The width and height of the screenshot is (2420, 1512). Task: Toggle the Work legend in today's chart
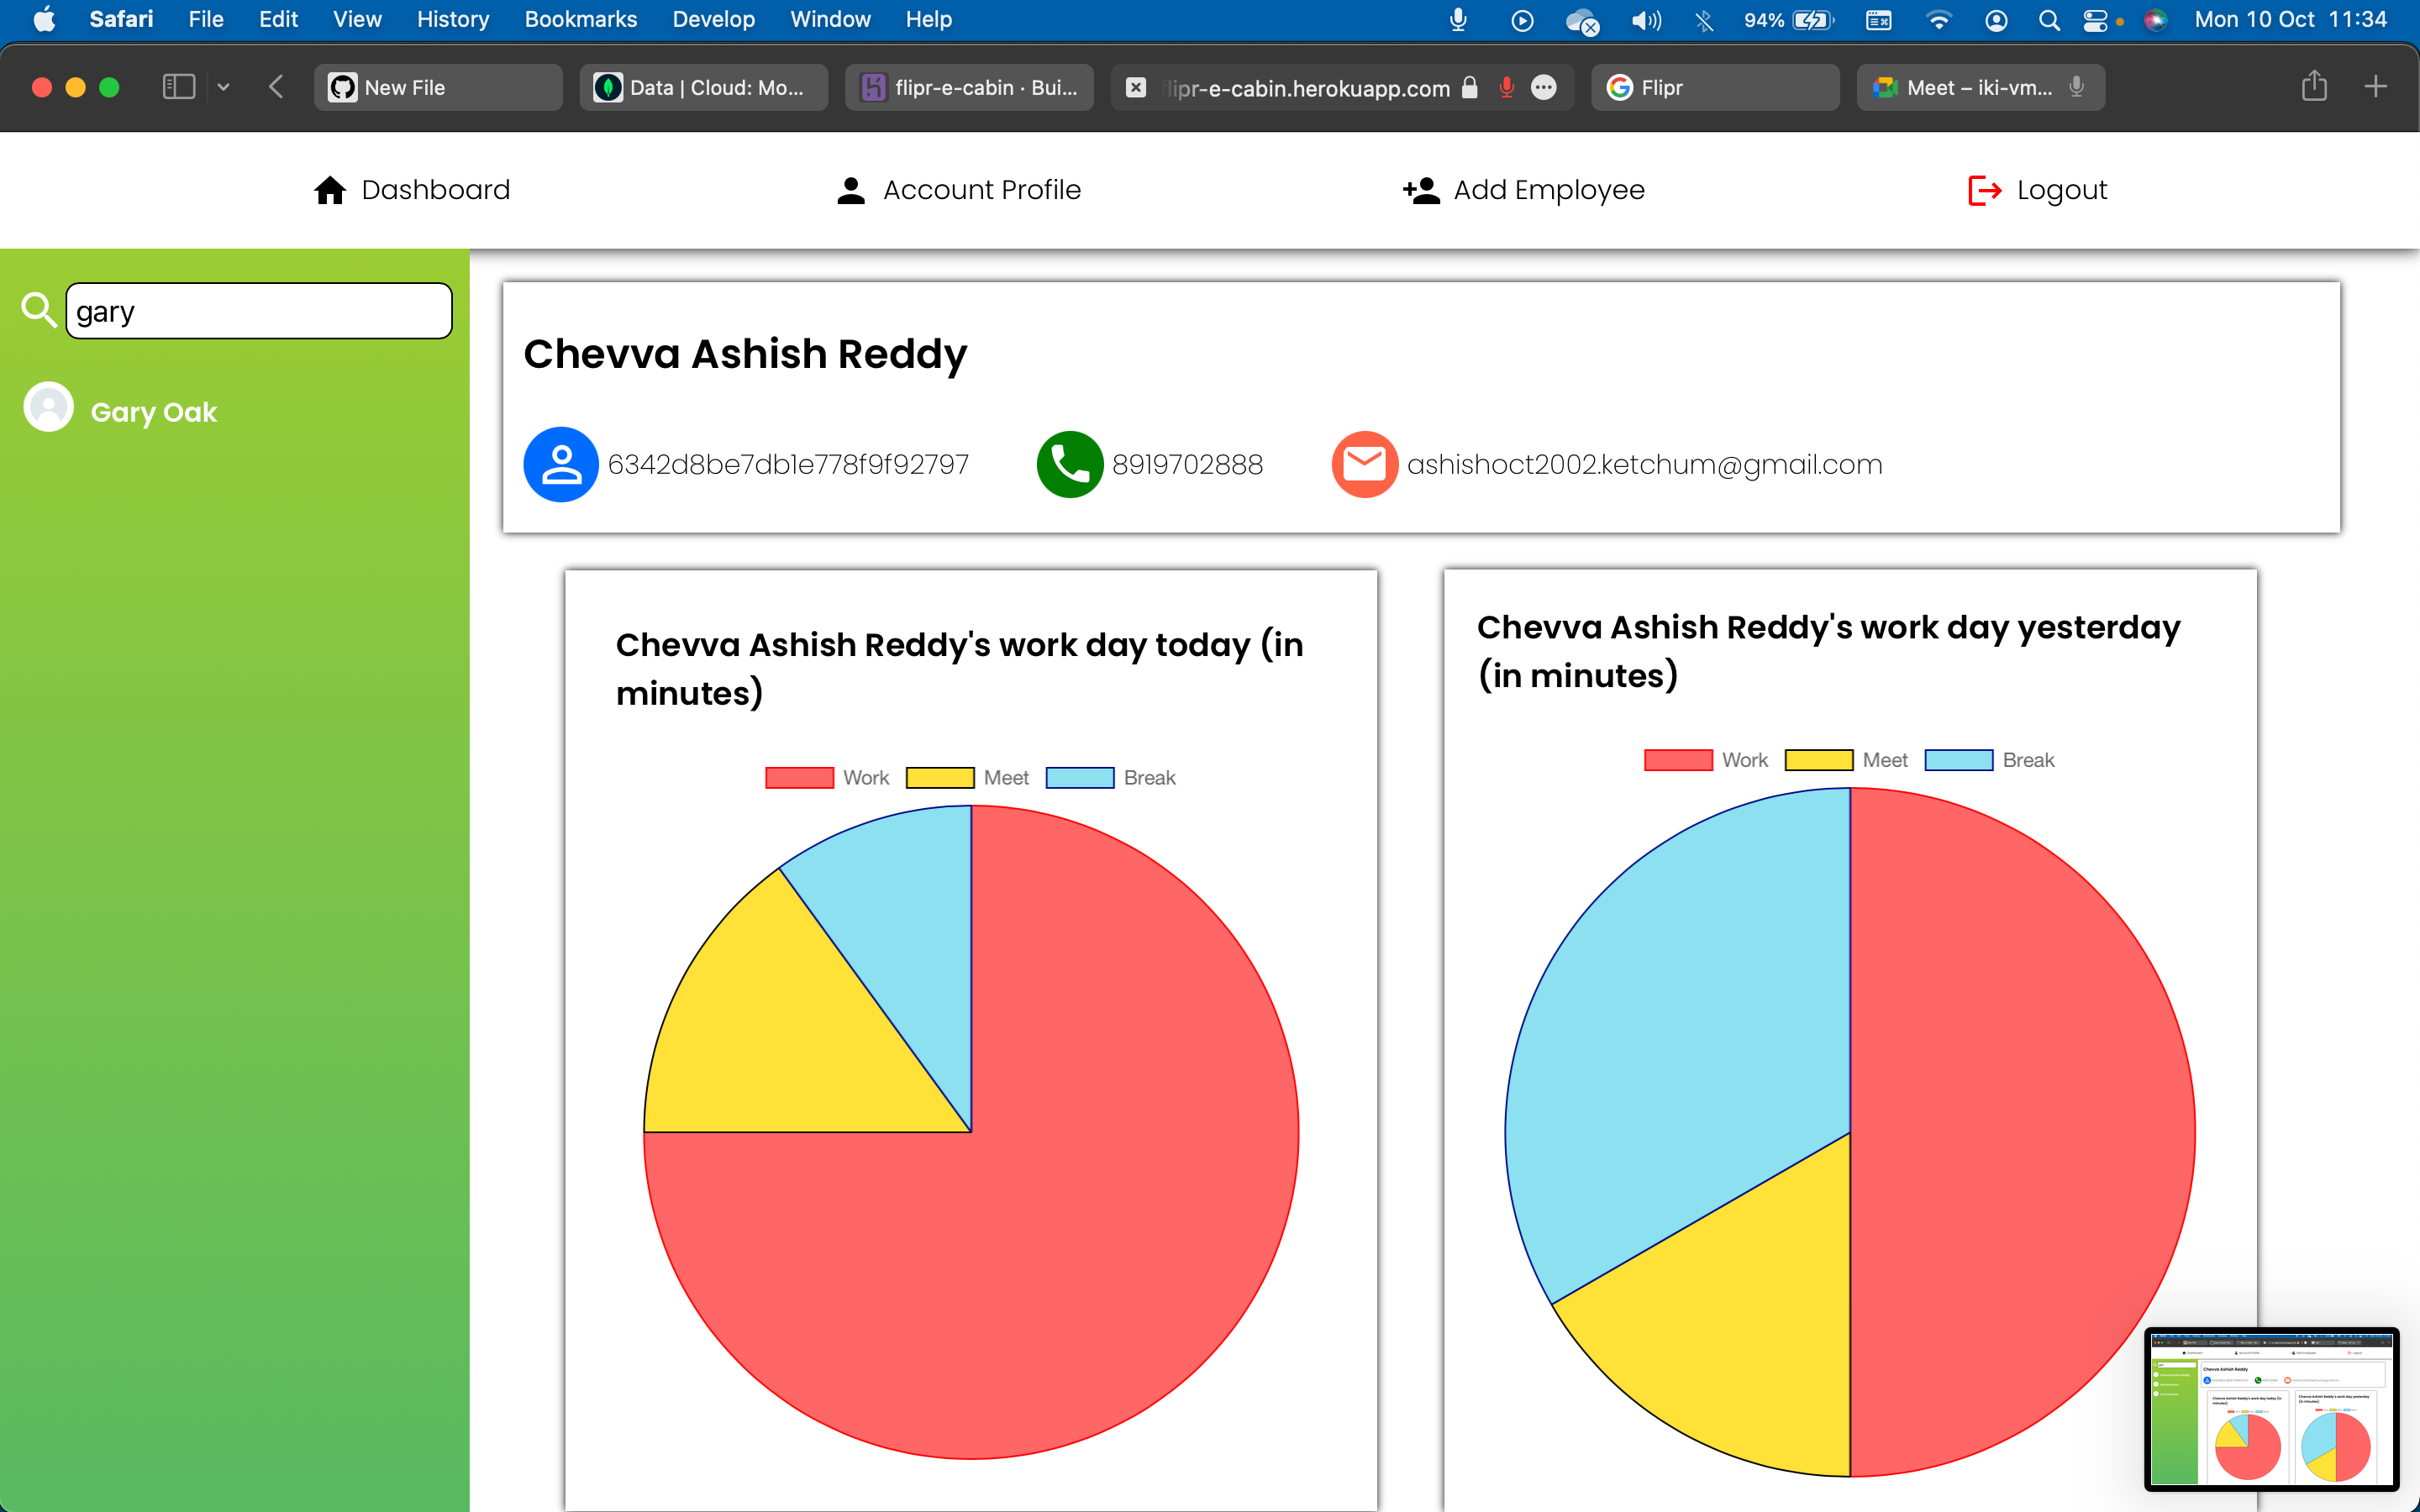(x=827, y=777)
